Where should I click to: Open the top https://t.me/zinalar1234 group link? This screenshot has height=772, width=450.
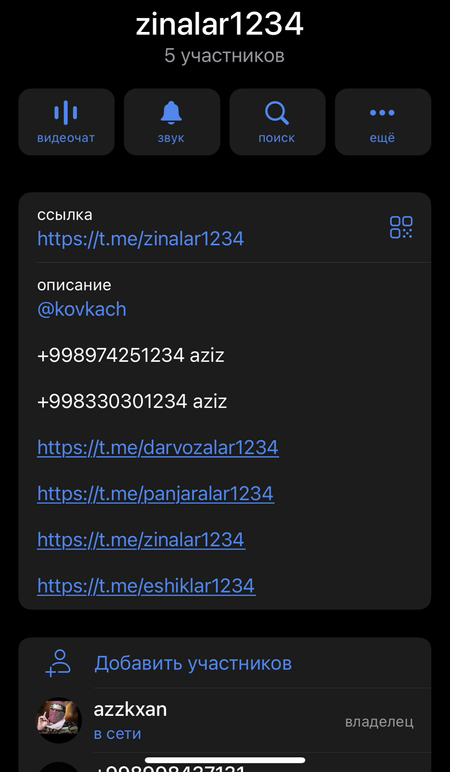point(140,239)
